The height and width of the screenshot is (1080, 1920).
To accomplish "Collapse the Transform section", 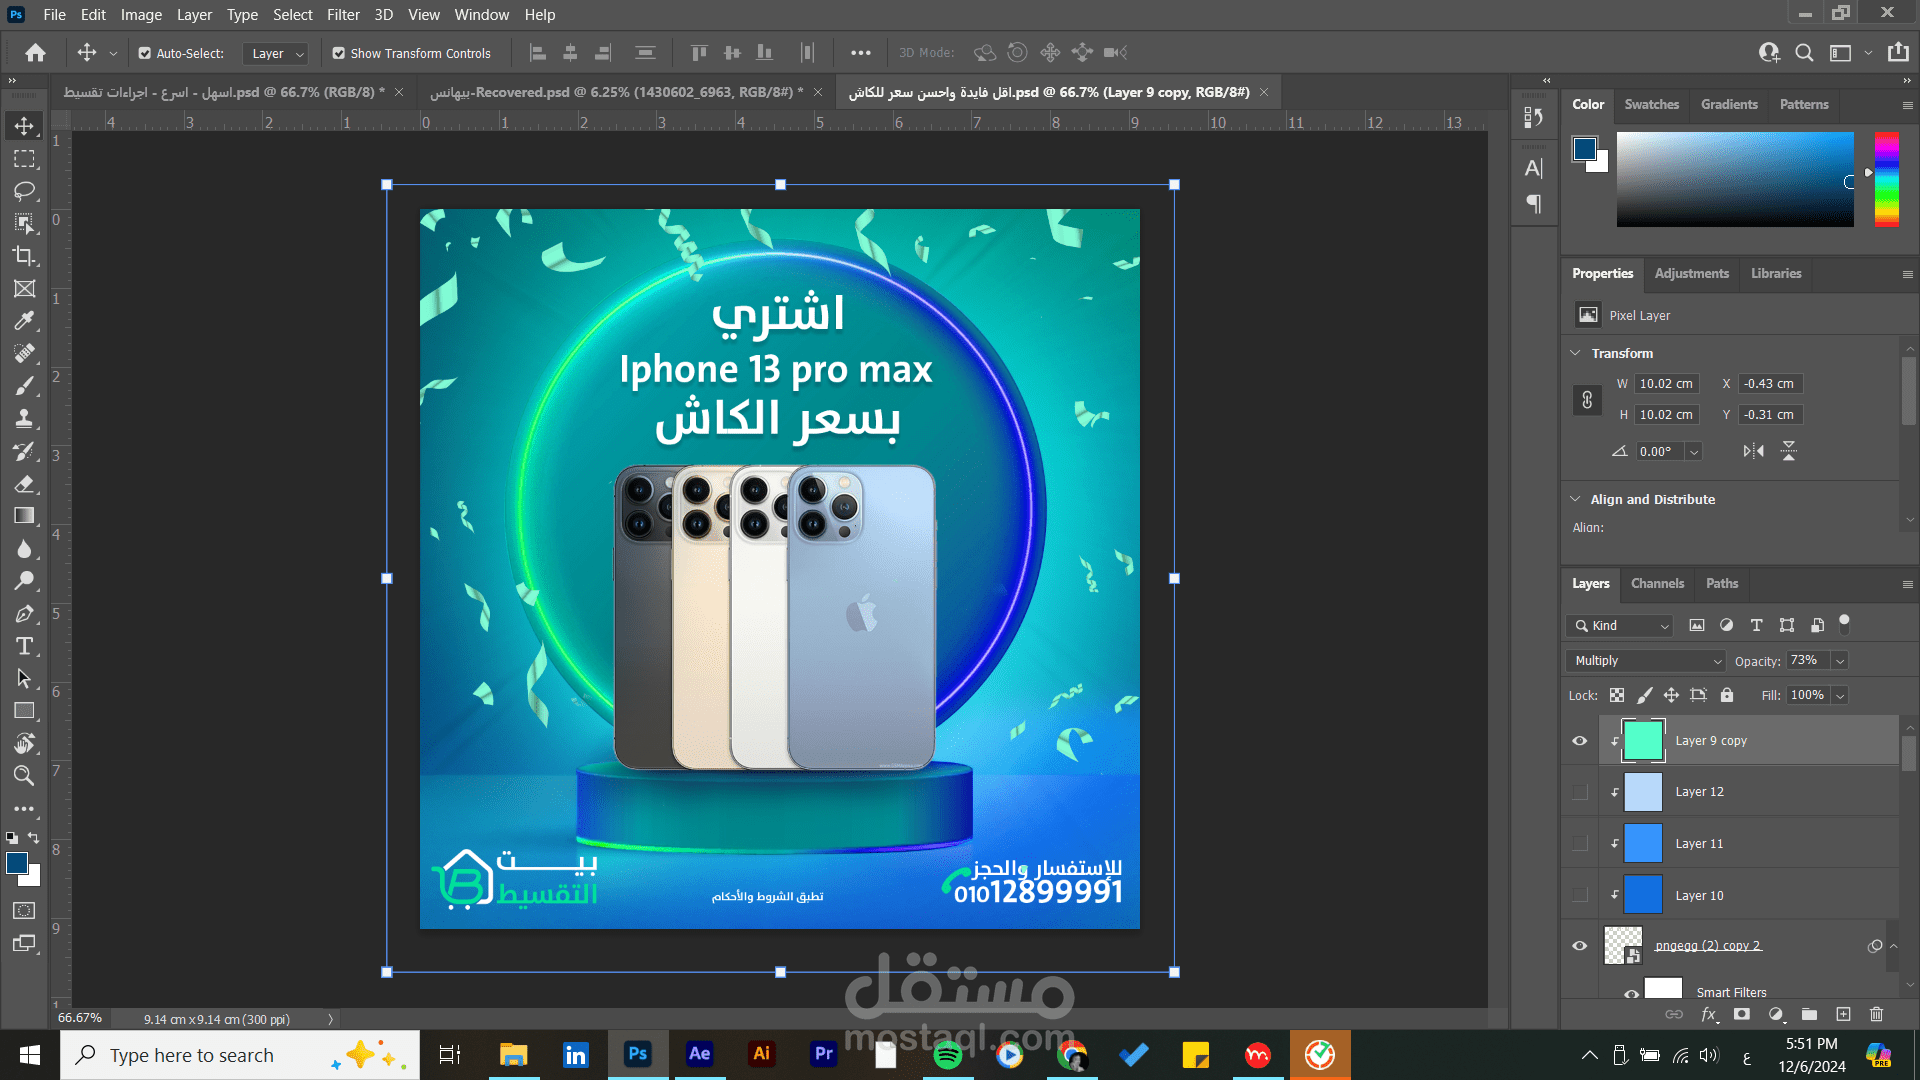I will [x=1576, y=353].
